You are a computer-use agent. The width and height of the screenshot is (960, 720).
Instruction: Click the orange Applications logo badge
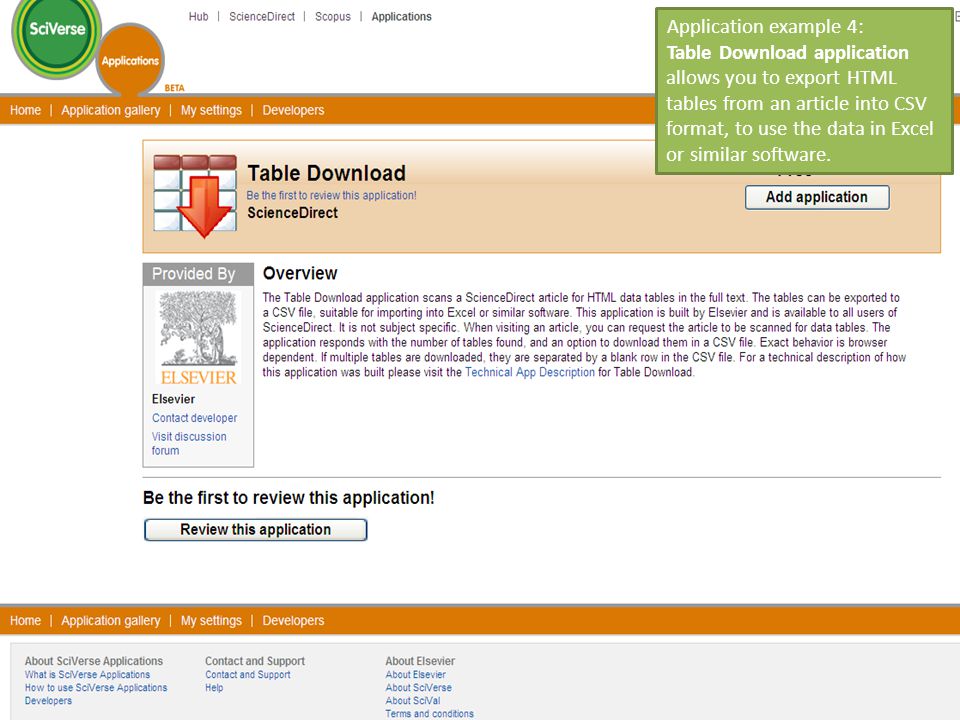pyautogui.click(x=130, y=61)
